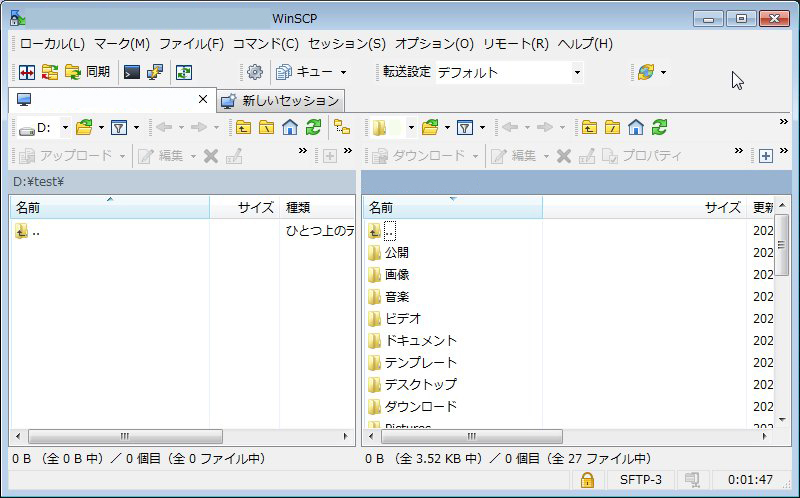Click the remote open directory folder icon
800x498 pixels.
pos(430,128)
